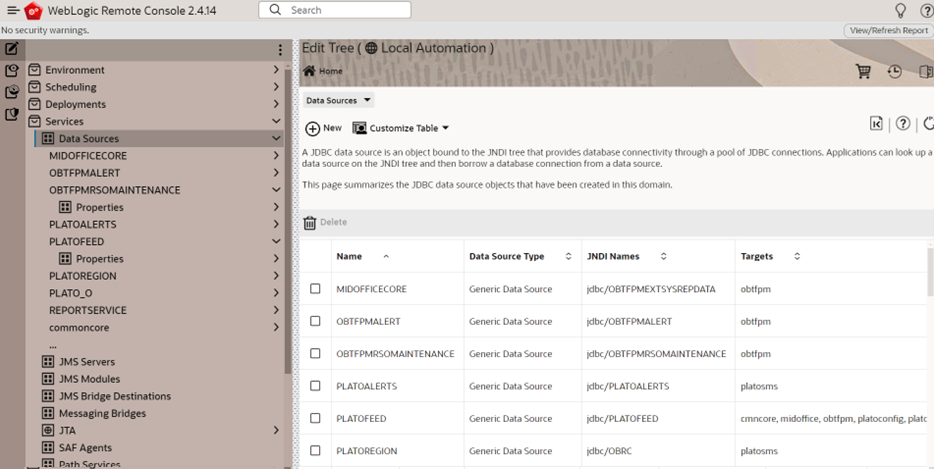Viewport: 936px width, 469px height.
Task: Click the history clock icon
Action: [x=894, y=72]
